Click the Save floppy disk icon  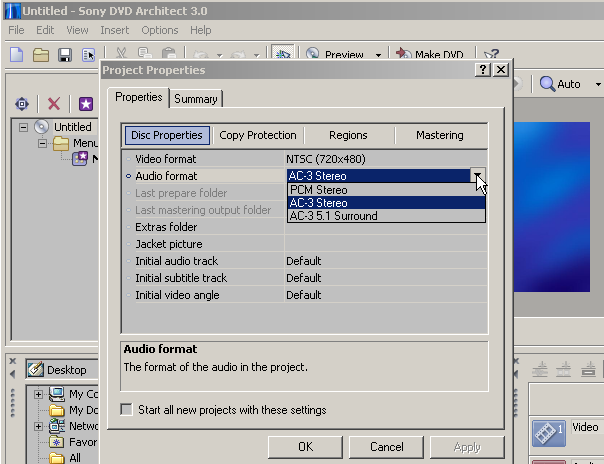(65, 55)
